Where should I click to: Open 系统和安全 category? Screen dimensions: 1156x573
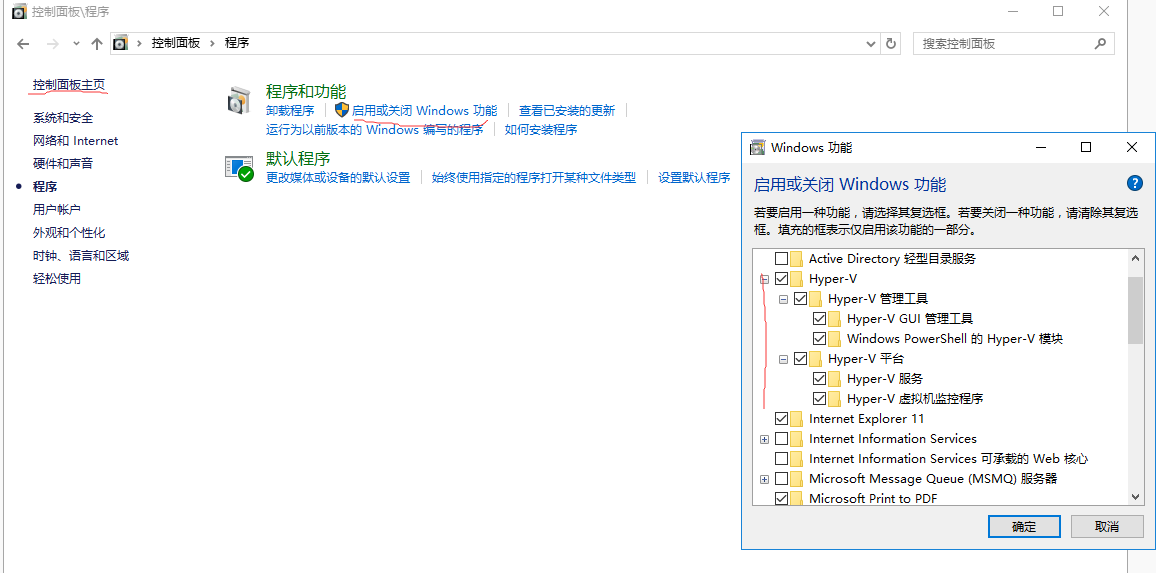click(x=63, y=118)
